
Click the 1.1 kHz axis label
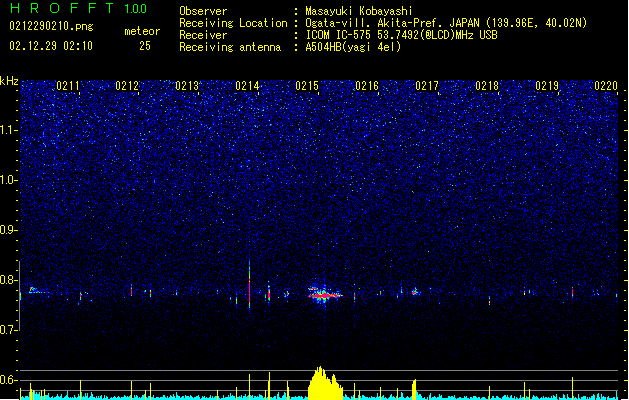pyautogui.click(x=9, y=130)
